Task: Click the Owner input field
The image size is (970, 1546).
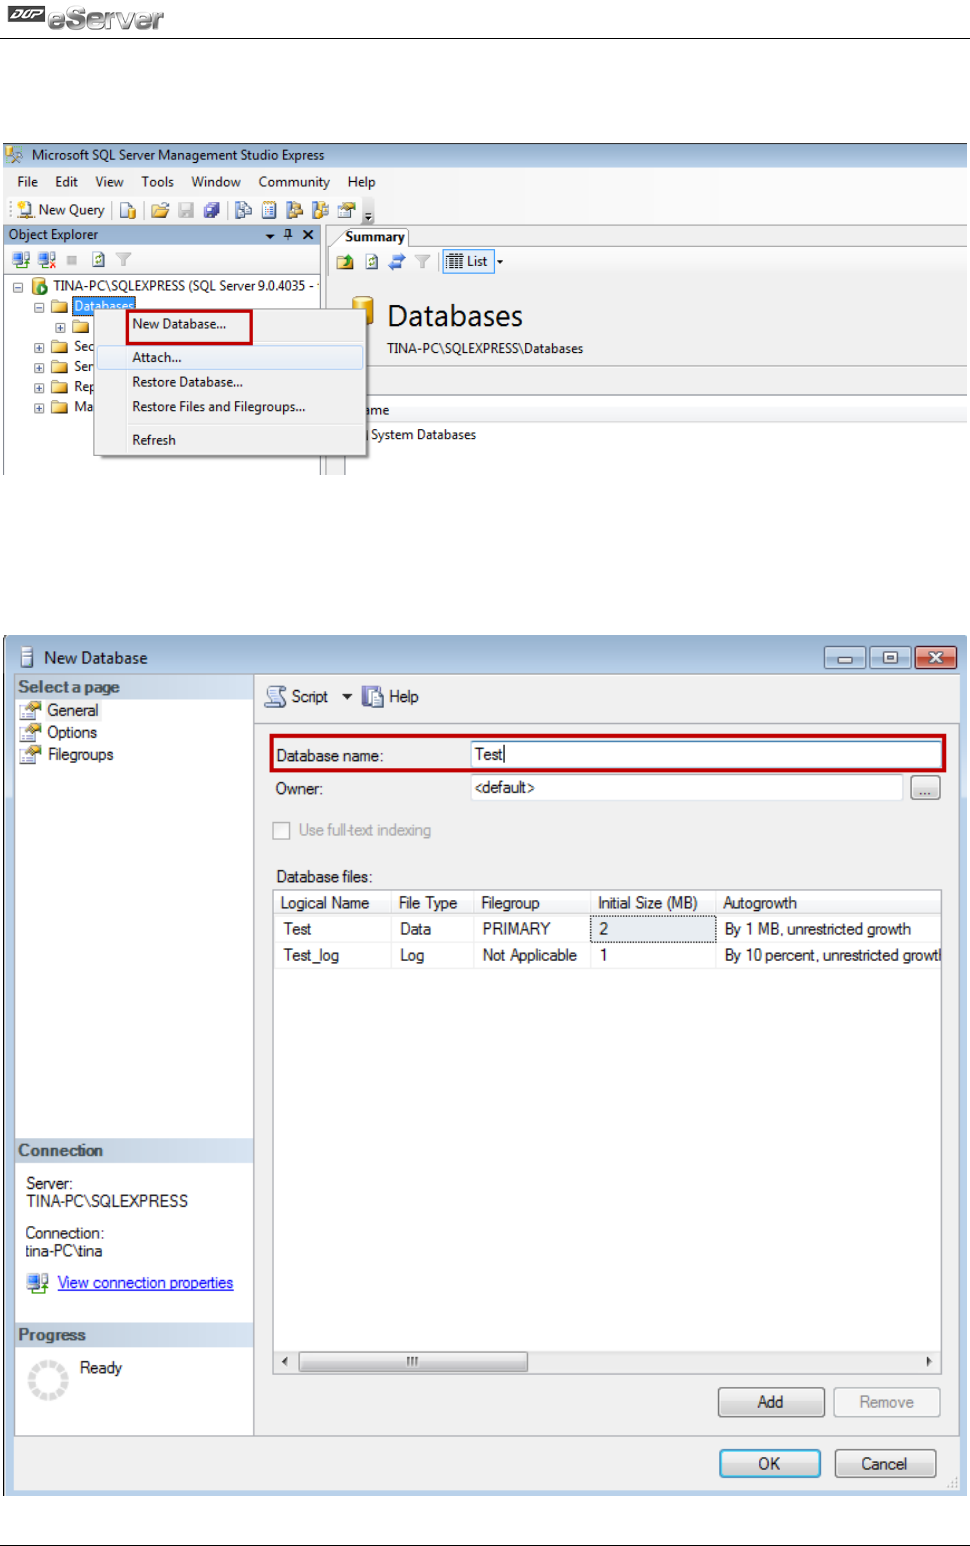Action: (687, 788)
